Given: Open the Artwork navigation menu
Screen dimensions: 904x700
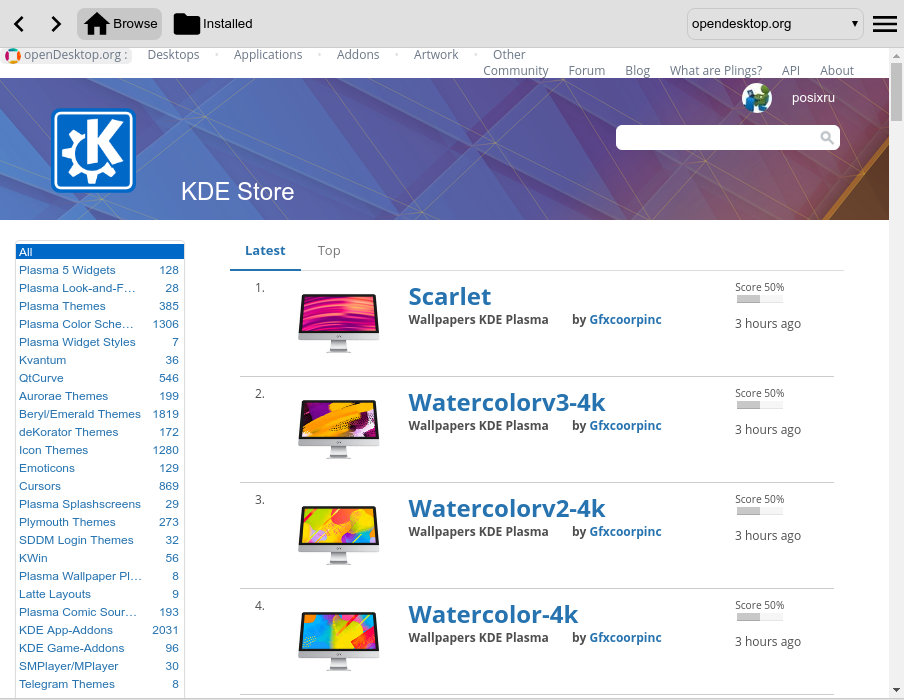Looking at the screenshot, I should 436,54.
